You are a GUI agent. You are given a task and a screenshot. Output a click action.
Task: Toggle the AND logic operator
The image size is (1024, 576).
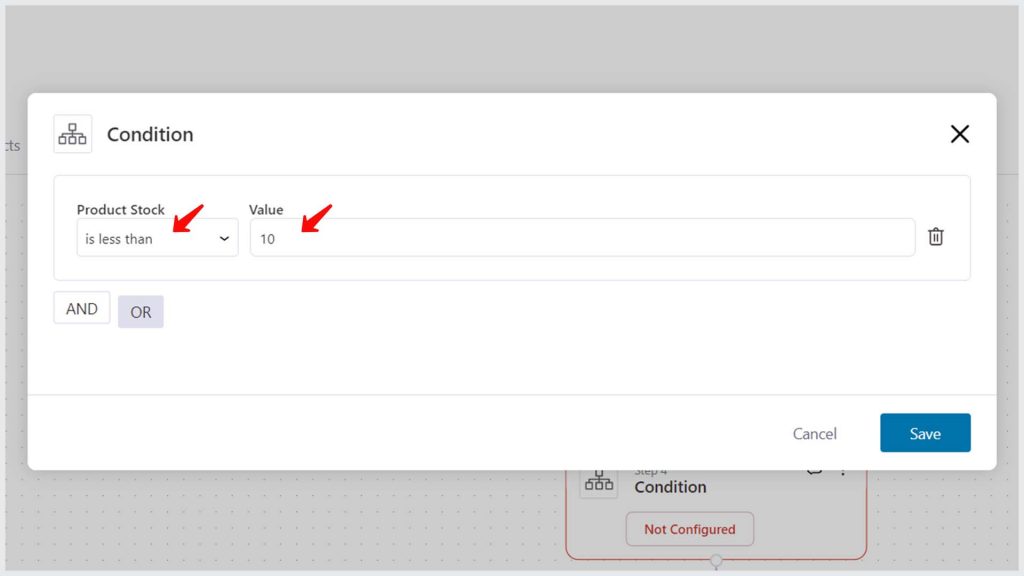click(82, 308)
